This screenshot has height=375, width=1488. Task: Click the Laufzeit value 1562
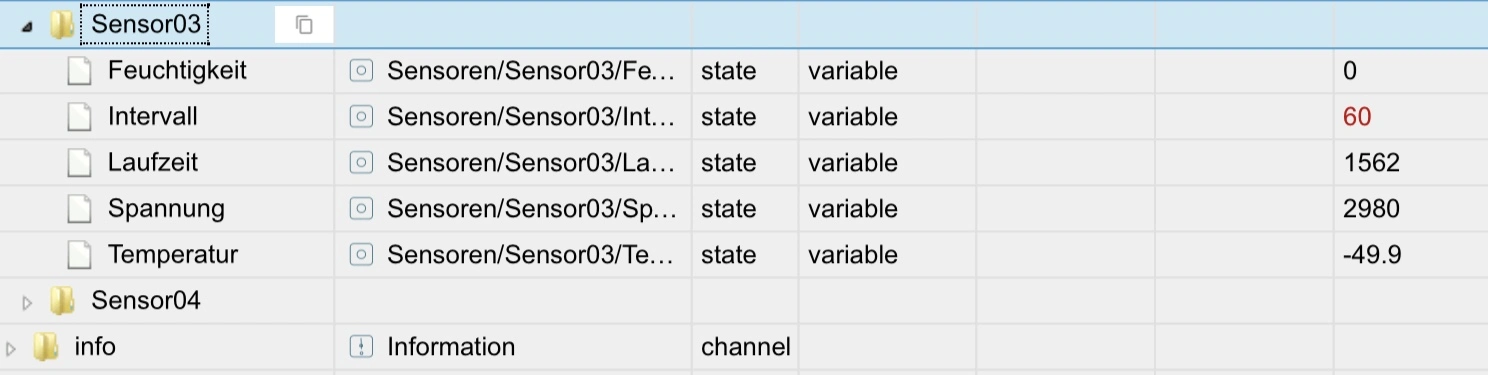[x=1371, y=163]
